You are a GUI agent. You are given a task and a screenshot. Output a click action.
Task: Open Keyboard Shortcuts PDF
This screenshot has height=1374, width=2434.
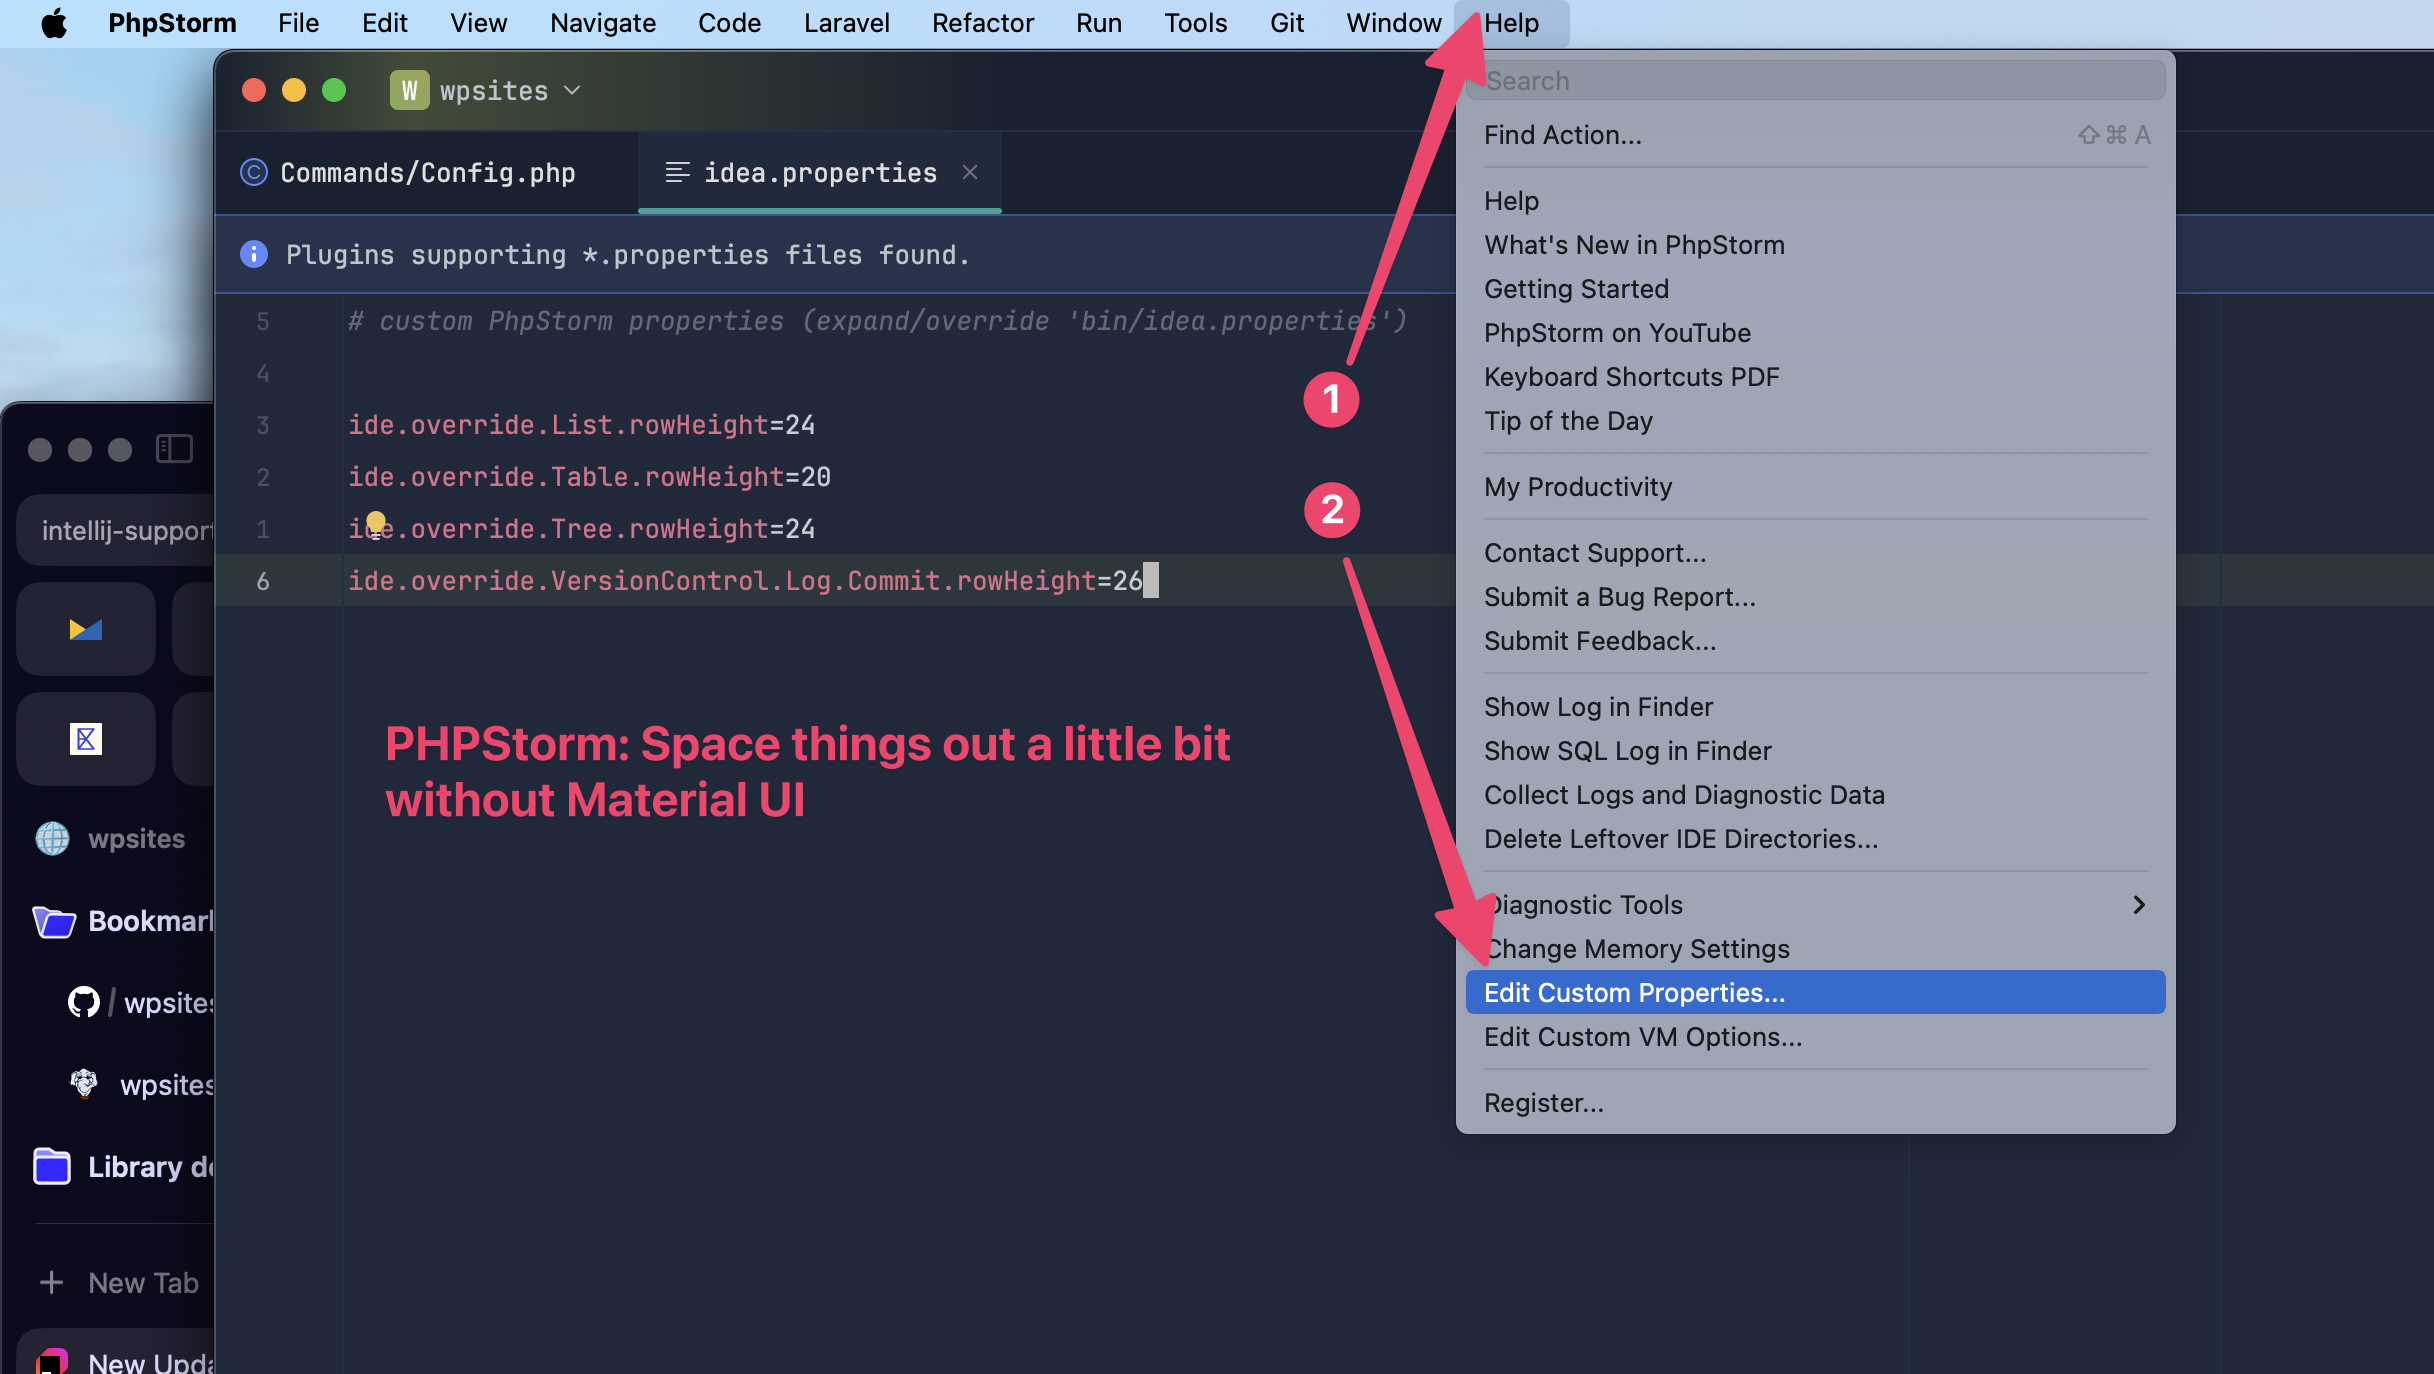[x=1815, y=377]
